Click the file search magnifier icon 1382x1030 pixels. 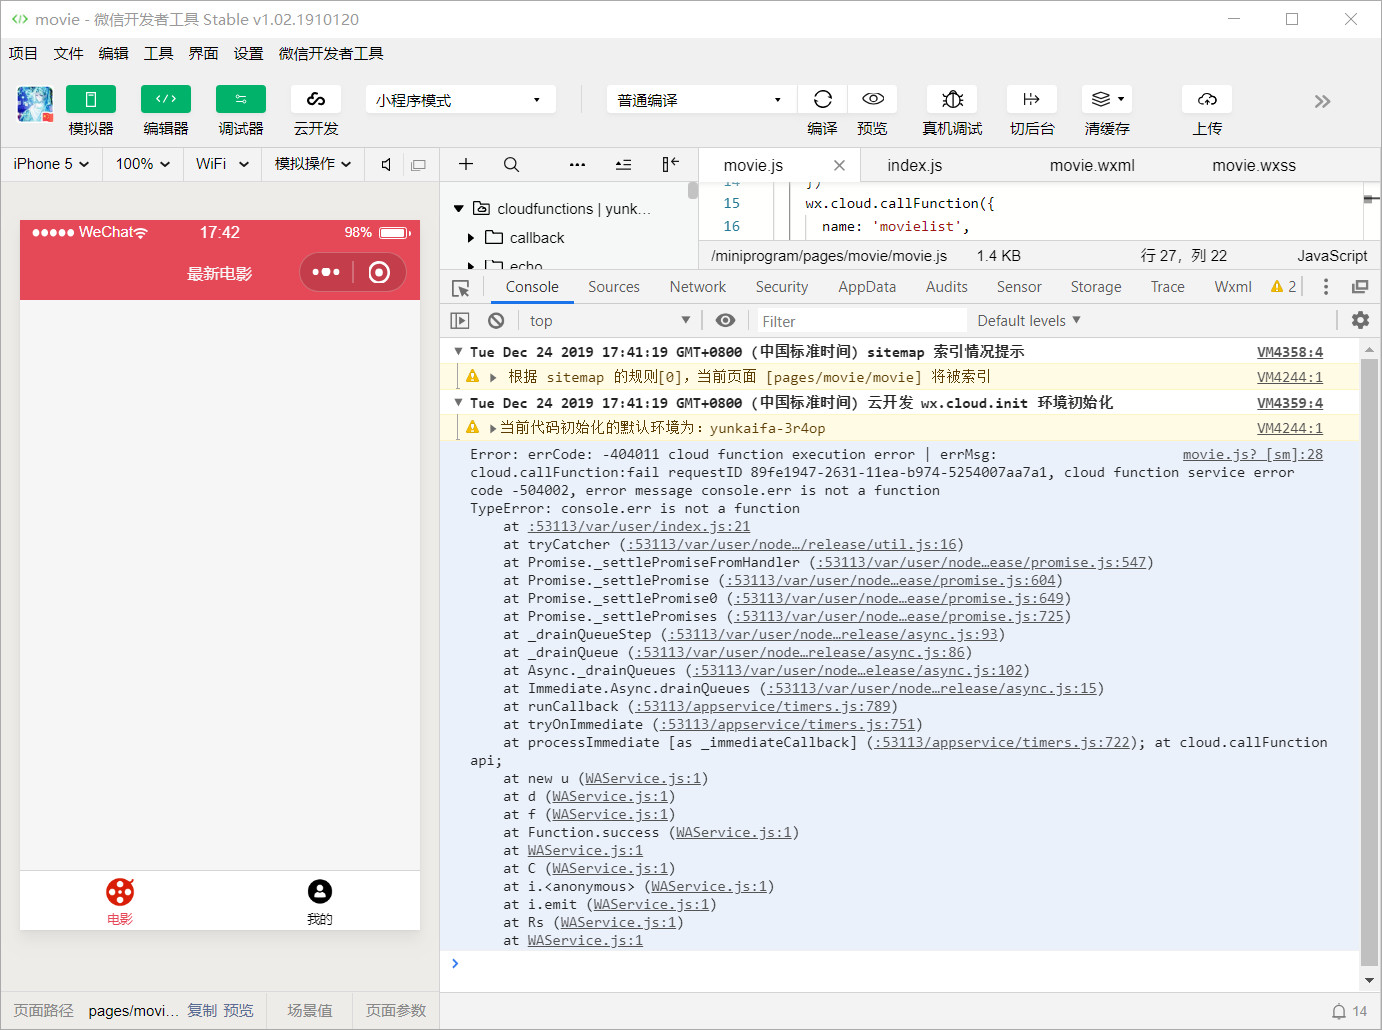(511, 164)
